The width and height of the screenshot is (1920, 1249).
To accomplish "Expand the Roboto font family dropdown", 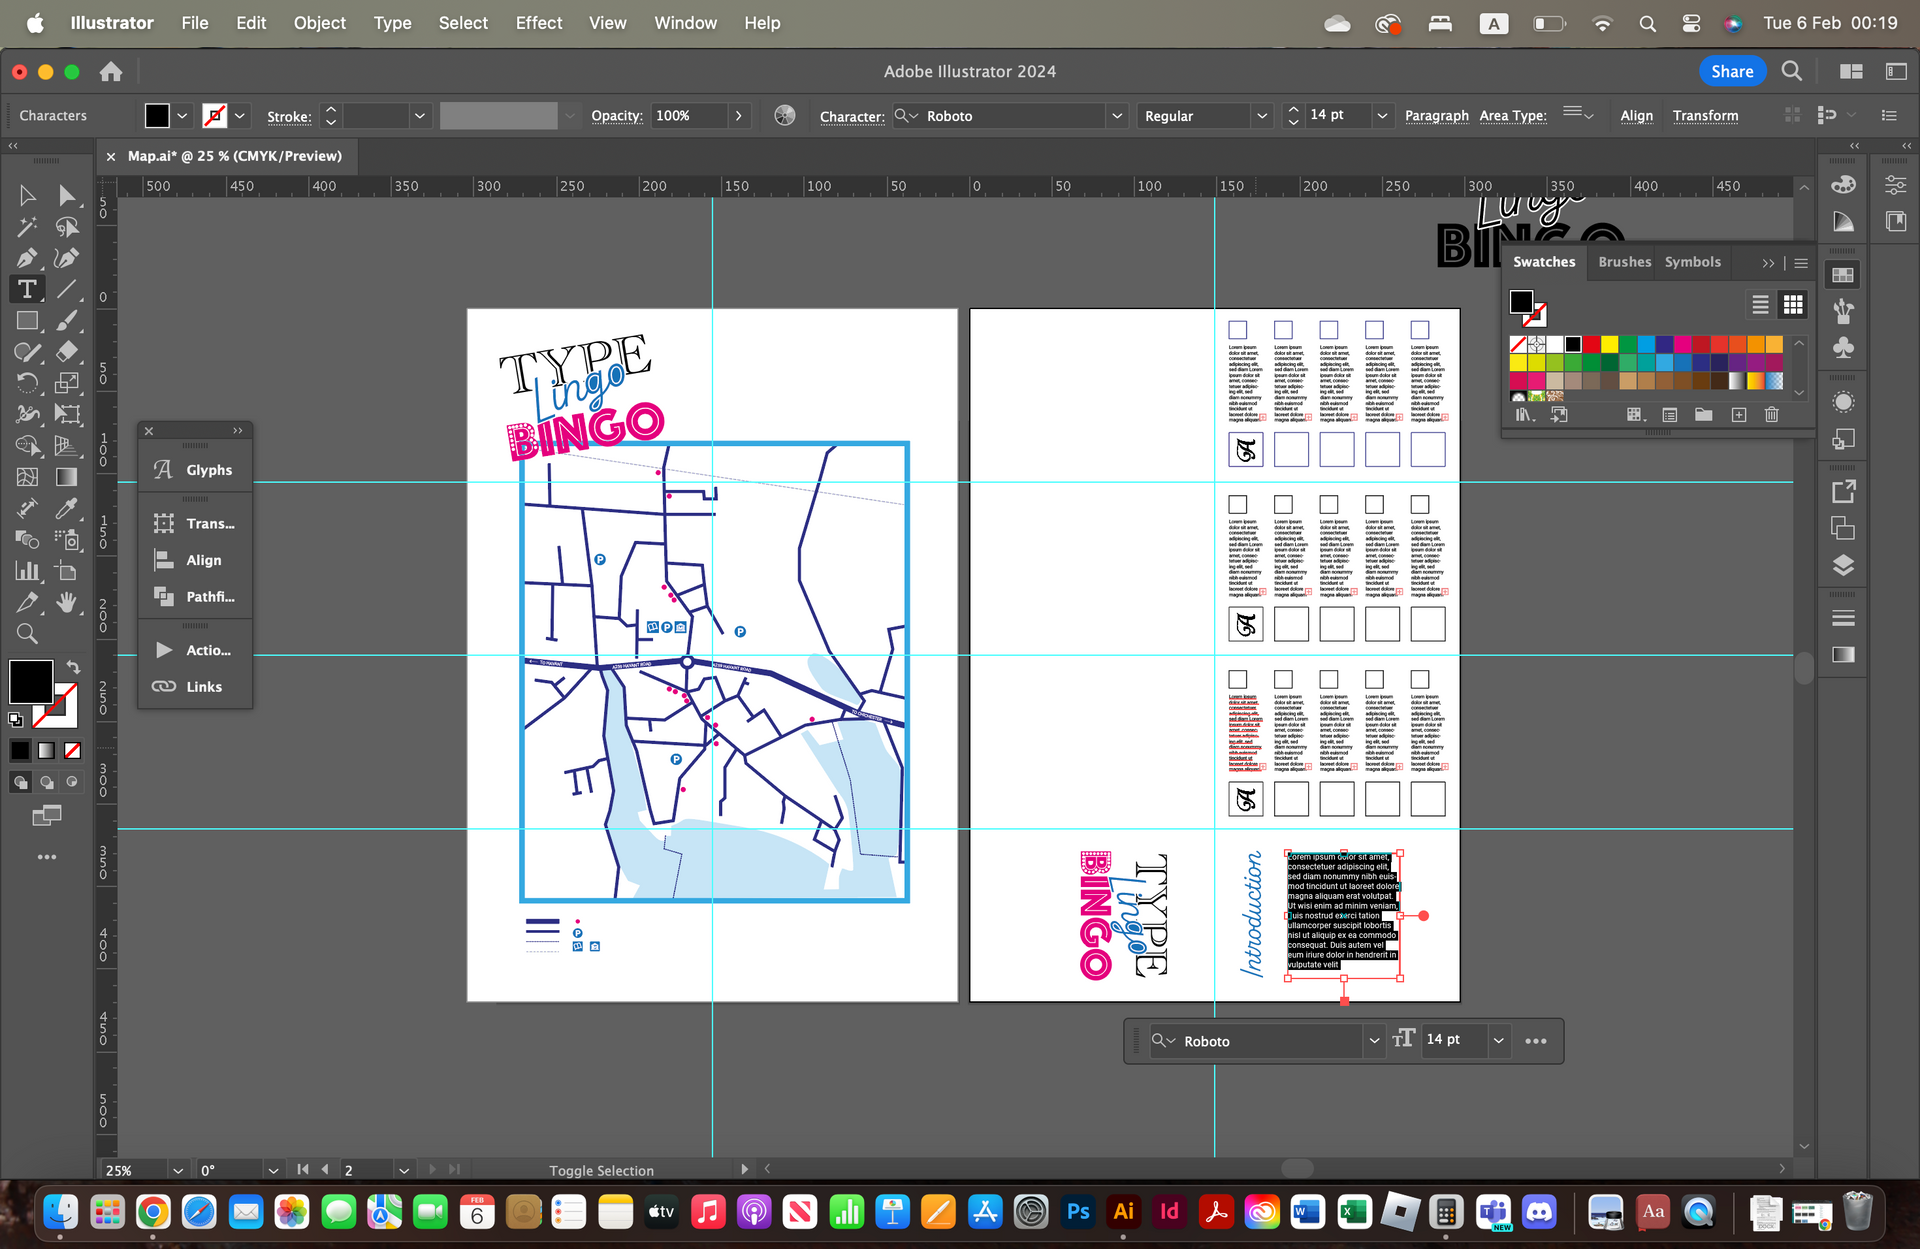I will (1116, 116).
